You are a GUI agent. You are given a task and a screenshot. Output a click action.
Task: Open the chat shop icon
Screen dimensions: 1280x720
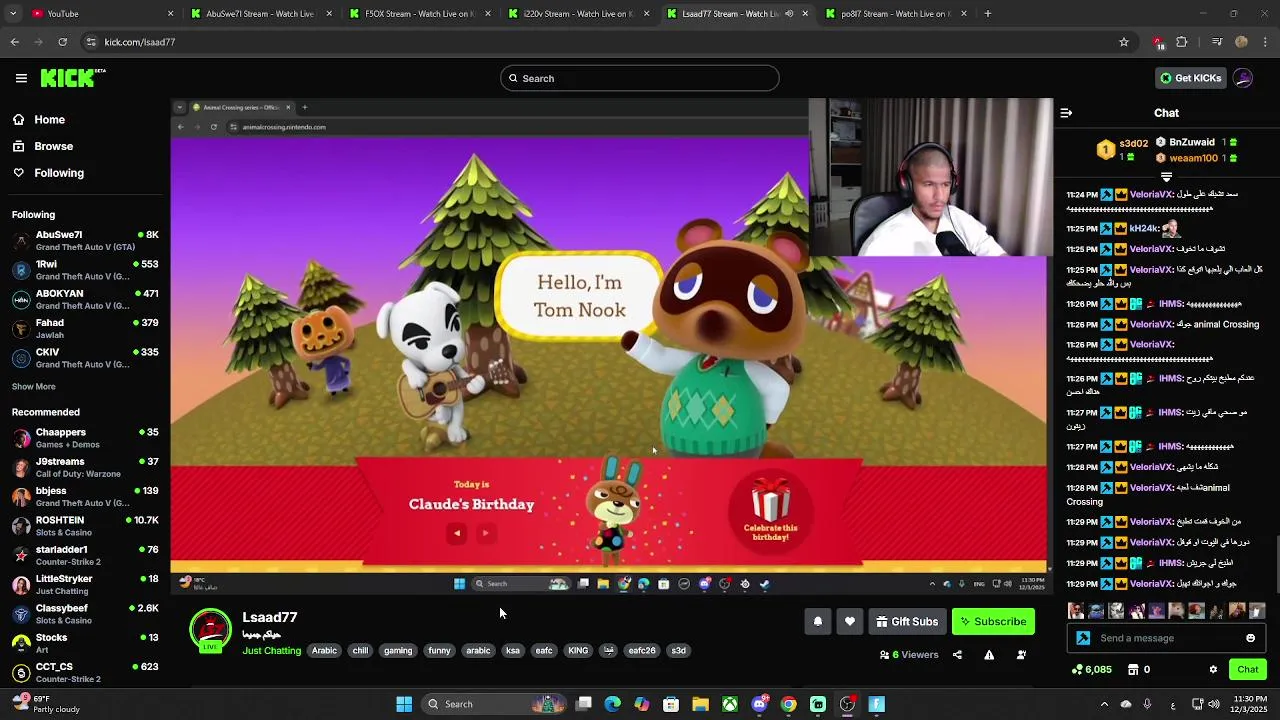1133,670
